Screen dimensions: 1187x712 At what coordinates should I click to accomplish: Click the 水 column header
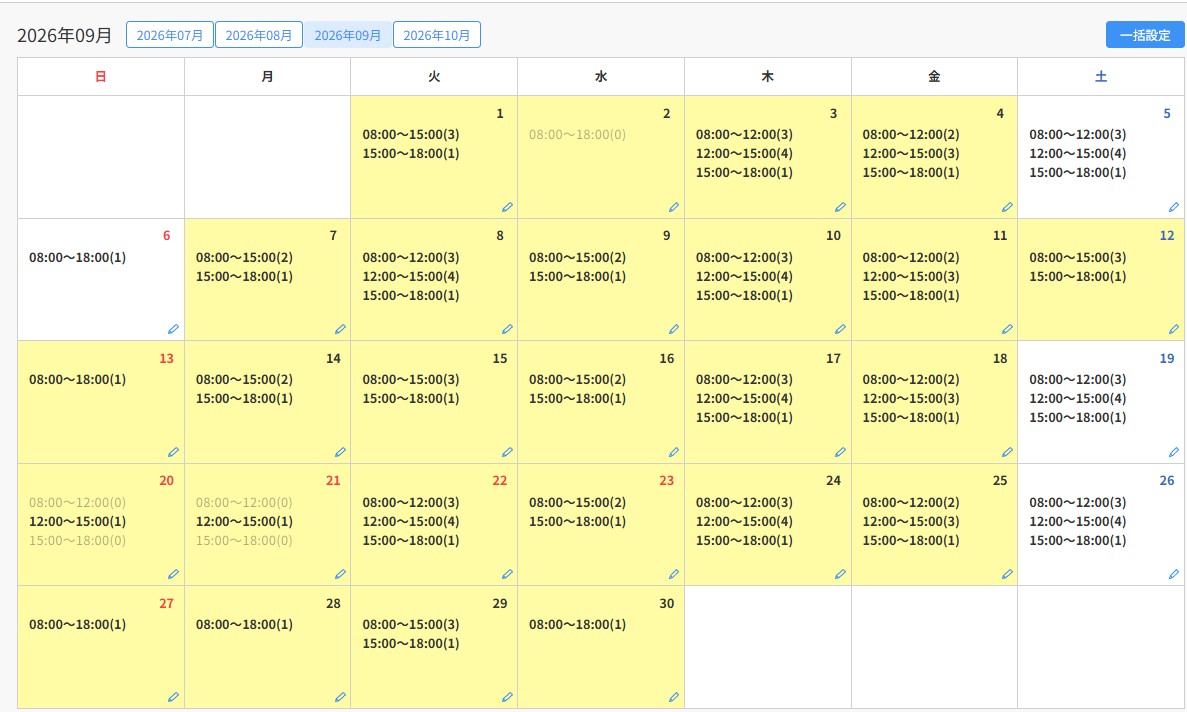coord(601,76)
